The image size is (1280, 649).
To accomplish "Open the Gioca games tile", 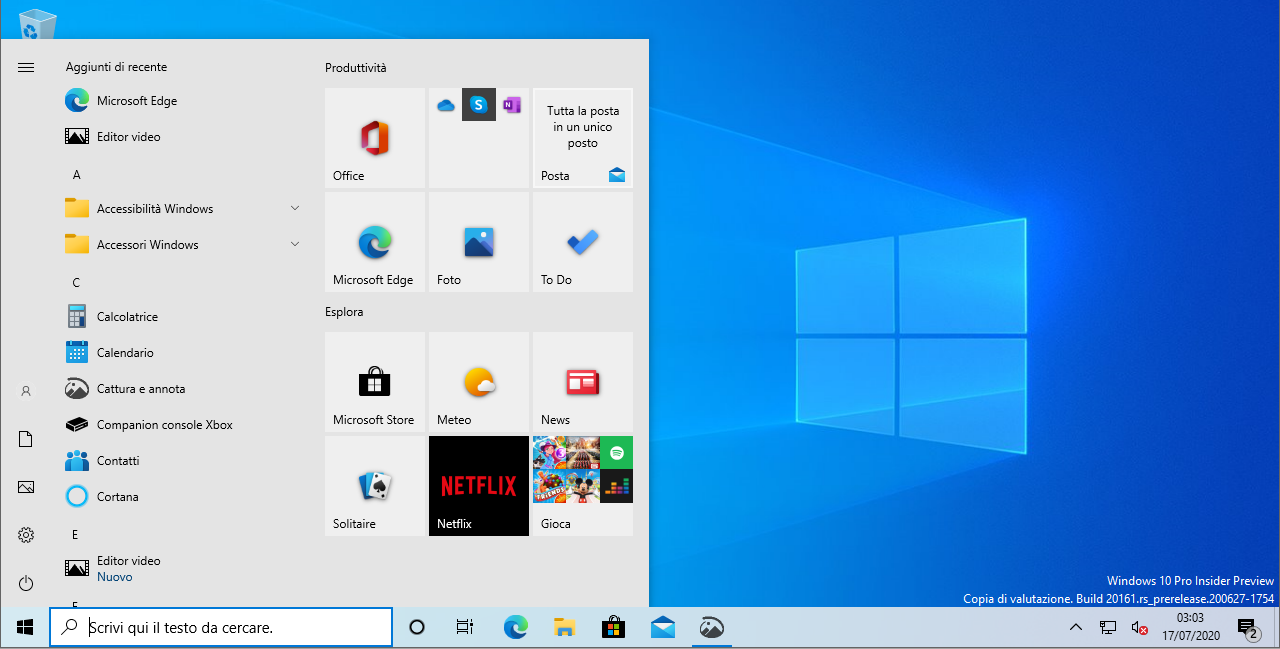I will pyautogui.click(x=583, y=486).
